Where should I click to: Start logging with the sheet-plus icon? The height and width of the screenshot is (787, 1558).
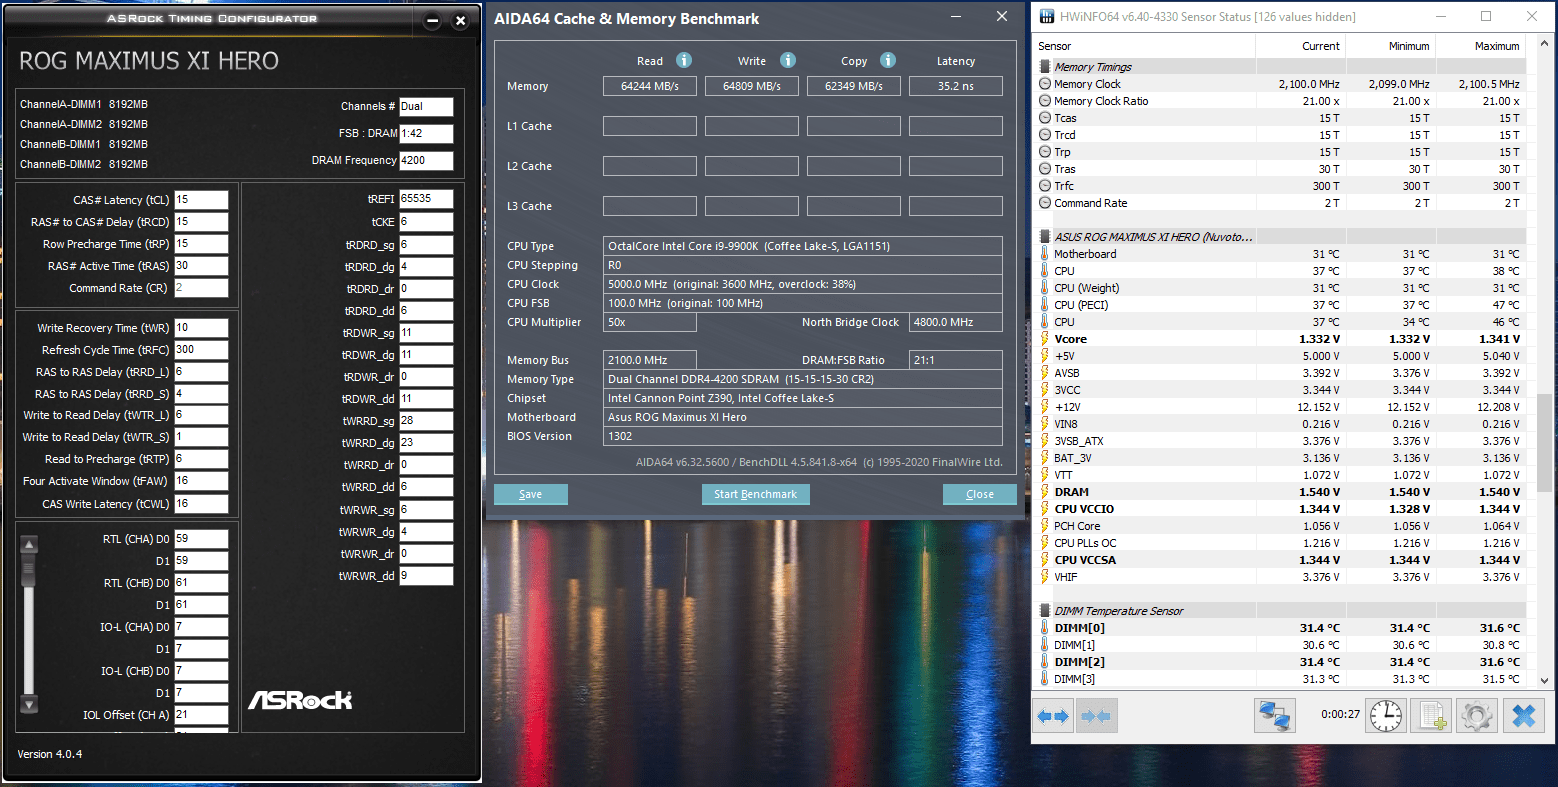coord(1431,716)
